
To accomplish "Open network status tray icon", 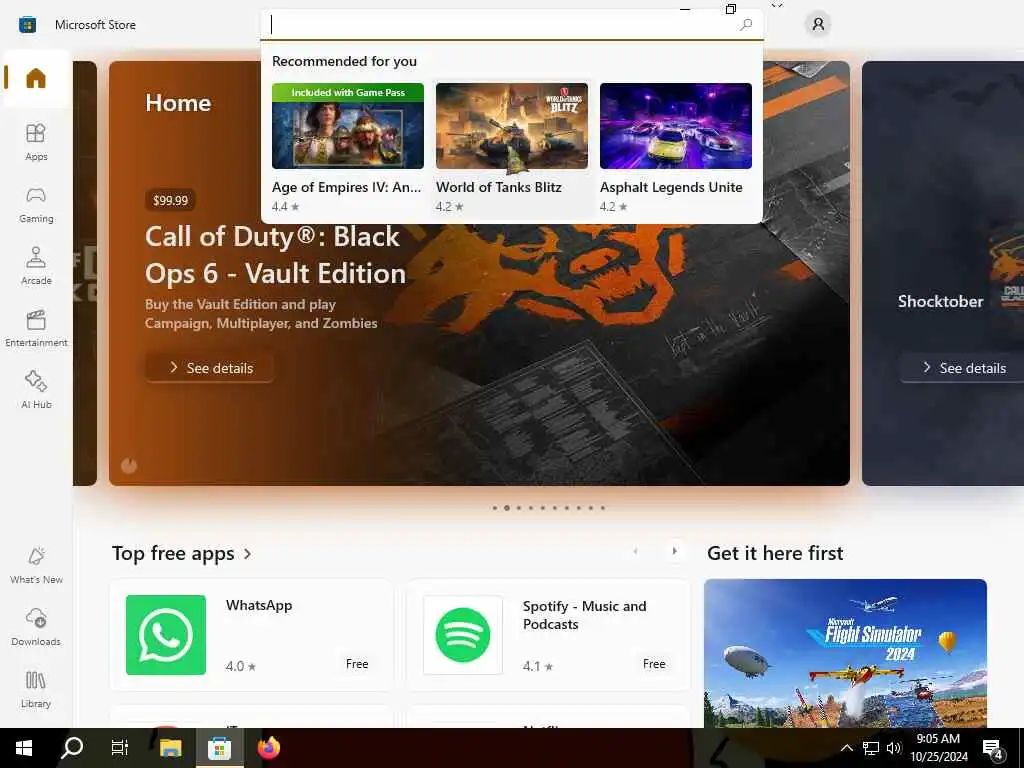I will (871, 748).
